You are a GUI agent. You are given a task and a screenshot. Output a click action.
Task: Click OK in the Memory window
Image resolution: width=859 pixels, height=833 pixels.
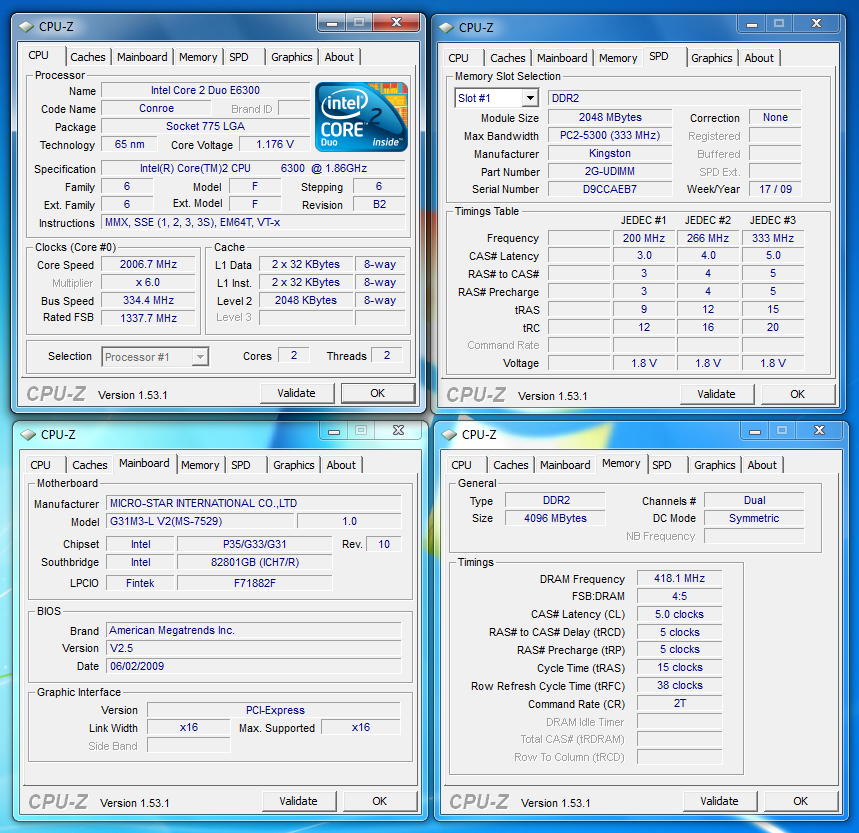[800, 801]
